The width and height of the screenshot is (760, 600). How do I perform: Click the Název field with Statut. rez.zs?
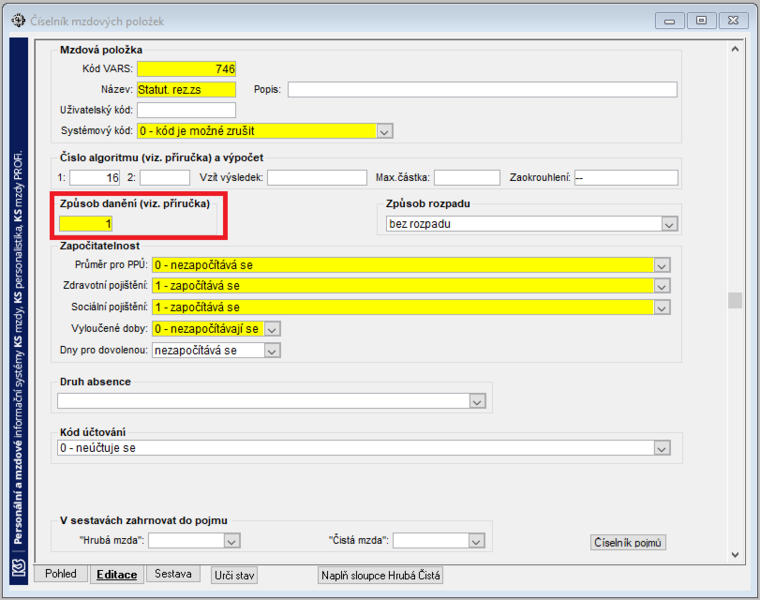[187, 90]
